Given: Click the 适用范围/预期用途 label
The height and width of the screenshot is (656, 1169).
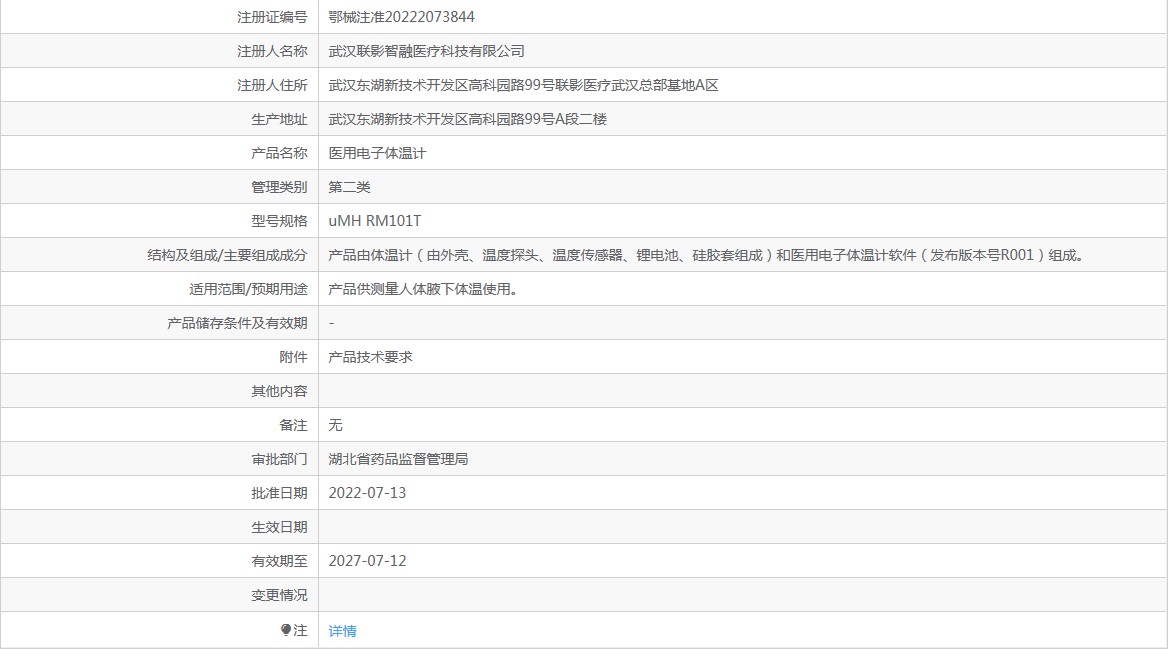Looking at the screenshot, I should tap(248, 289).
